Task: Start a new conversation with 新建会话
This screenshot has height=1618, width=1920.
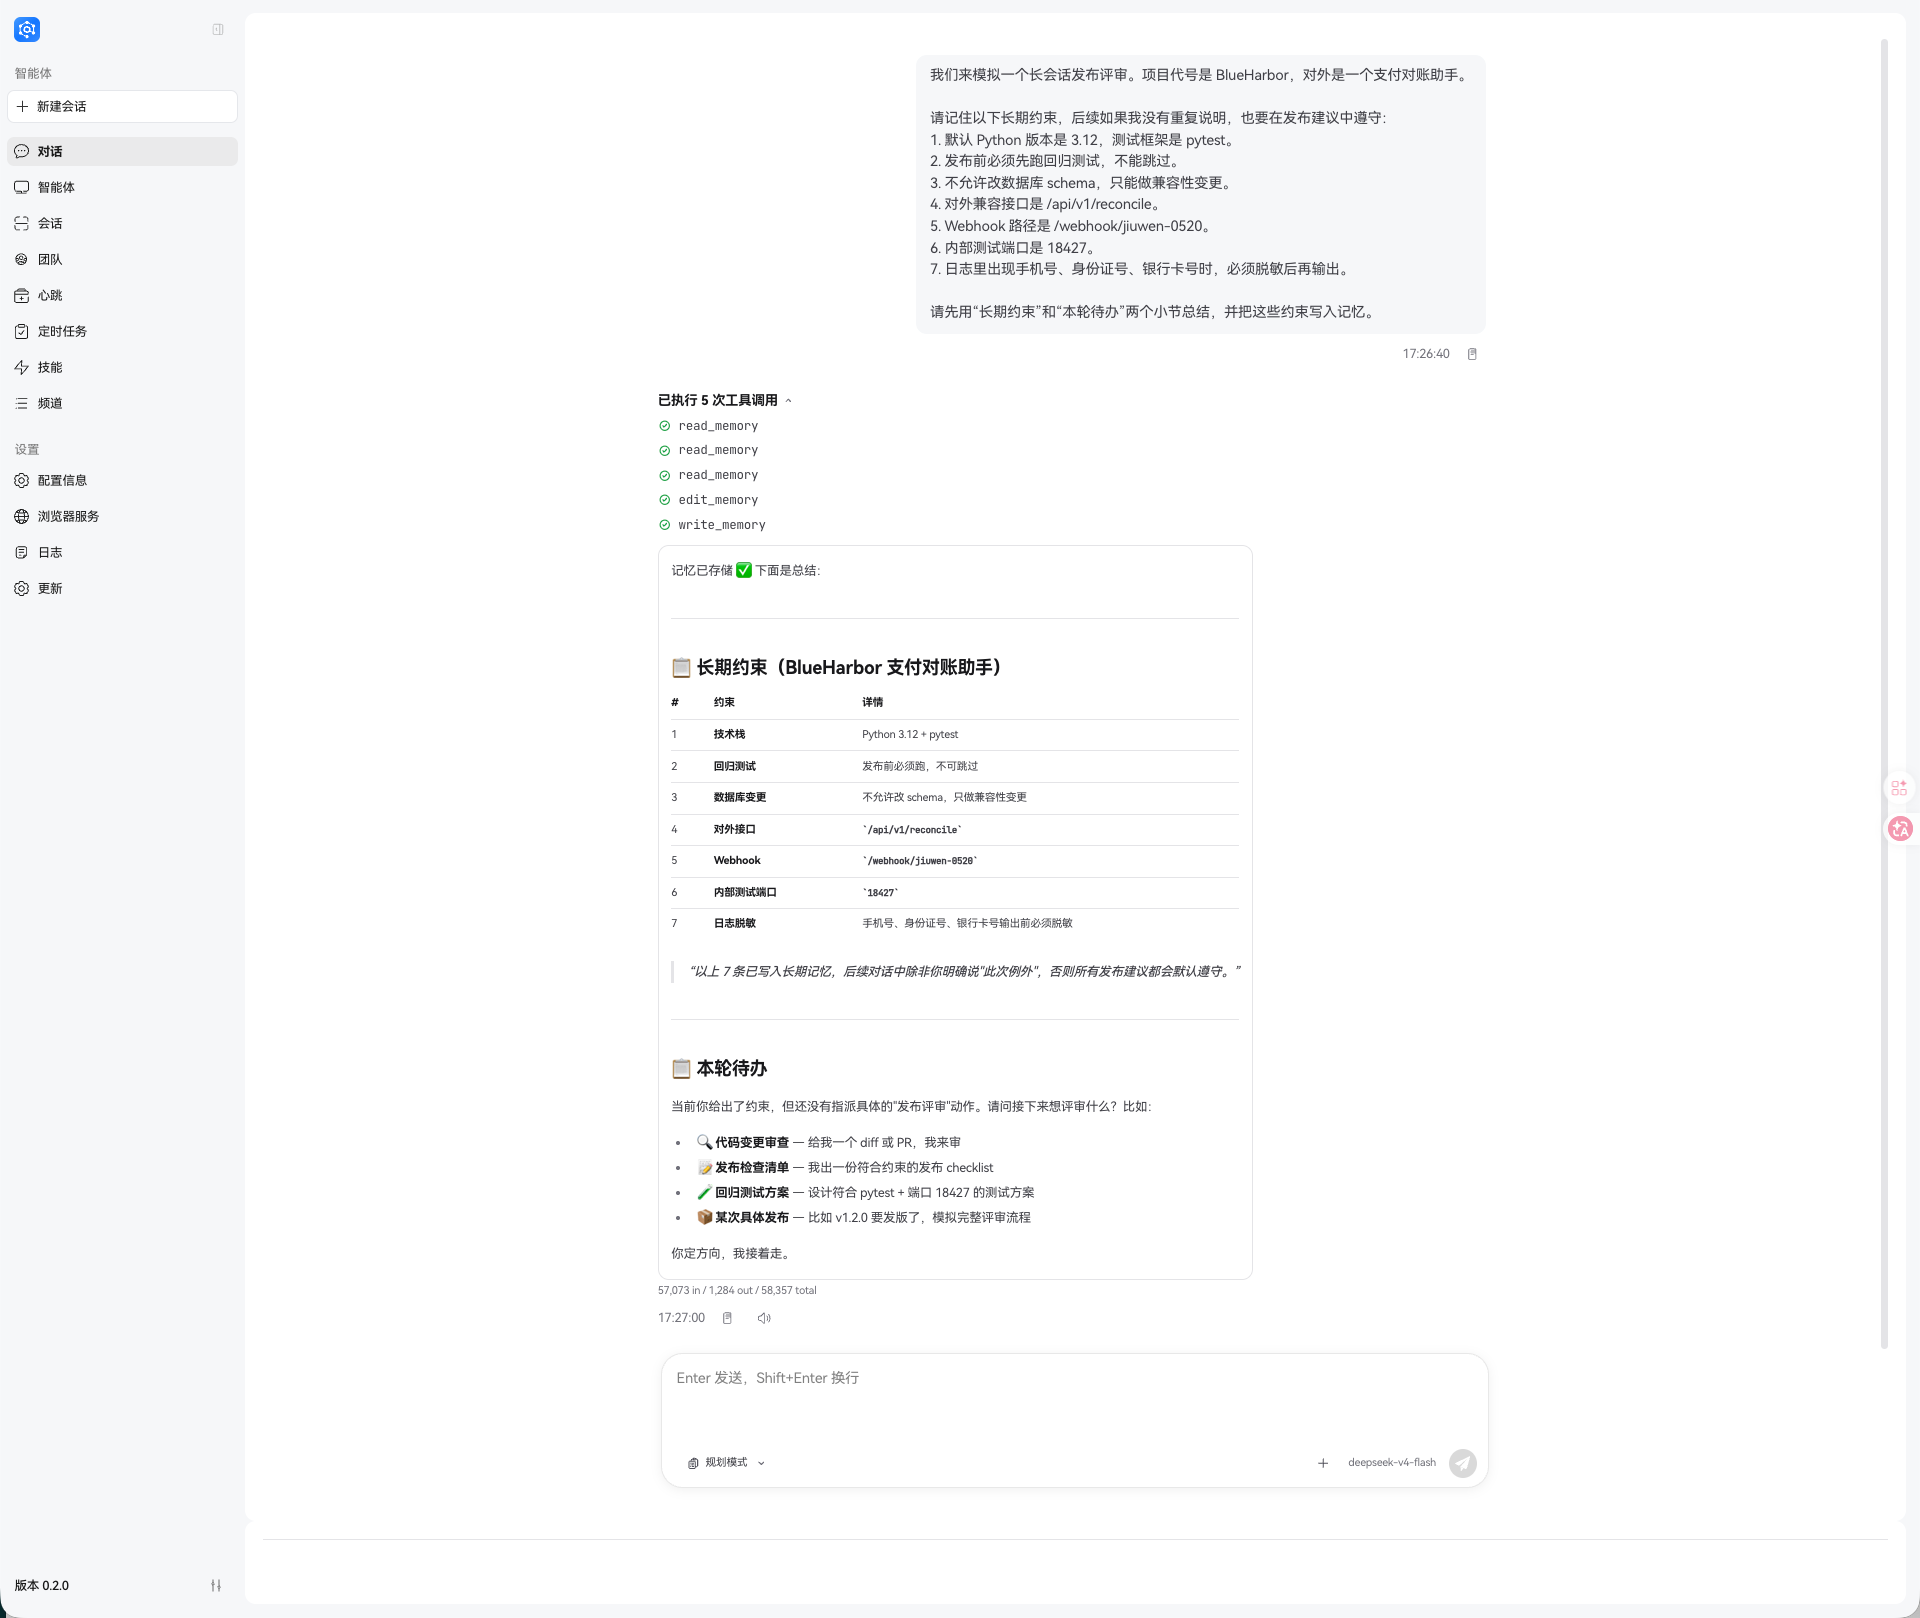Action: 122,106
